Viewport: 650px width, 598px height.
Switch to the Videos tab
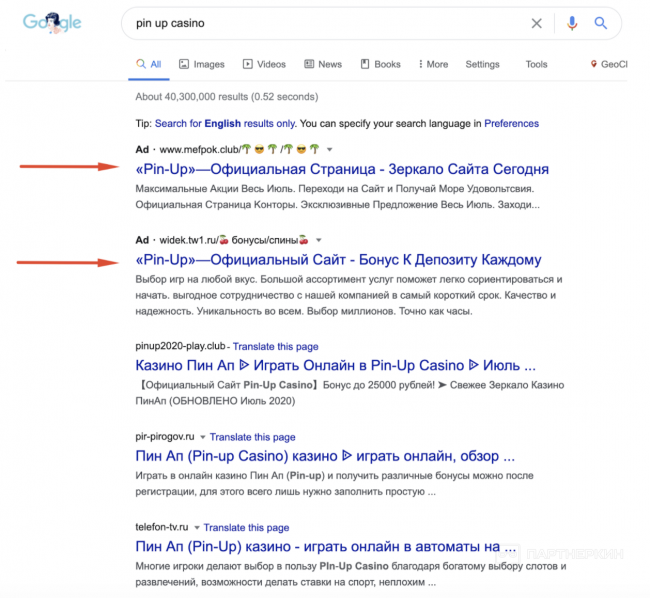pos(263,64)
